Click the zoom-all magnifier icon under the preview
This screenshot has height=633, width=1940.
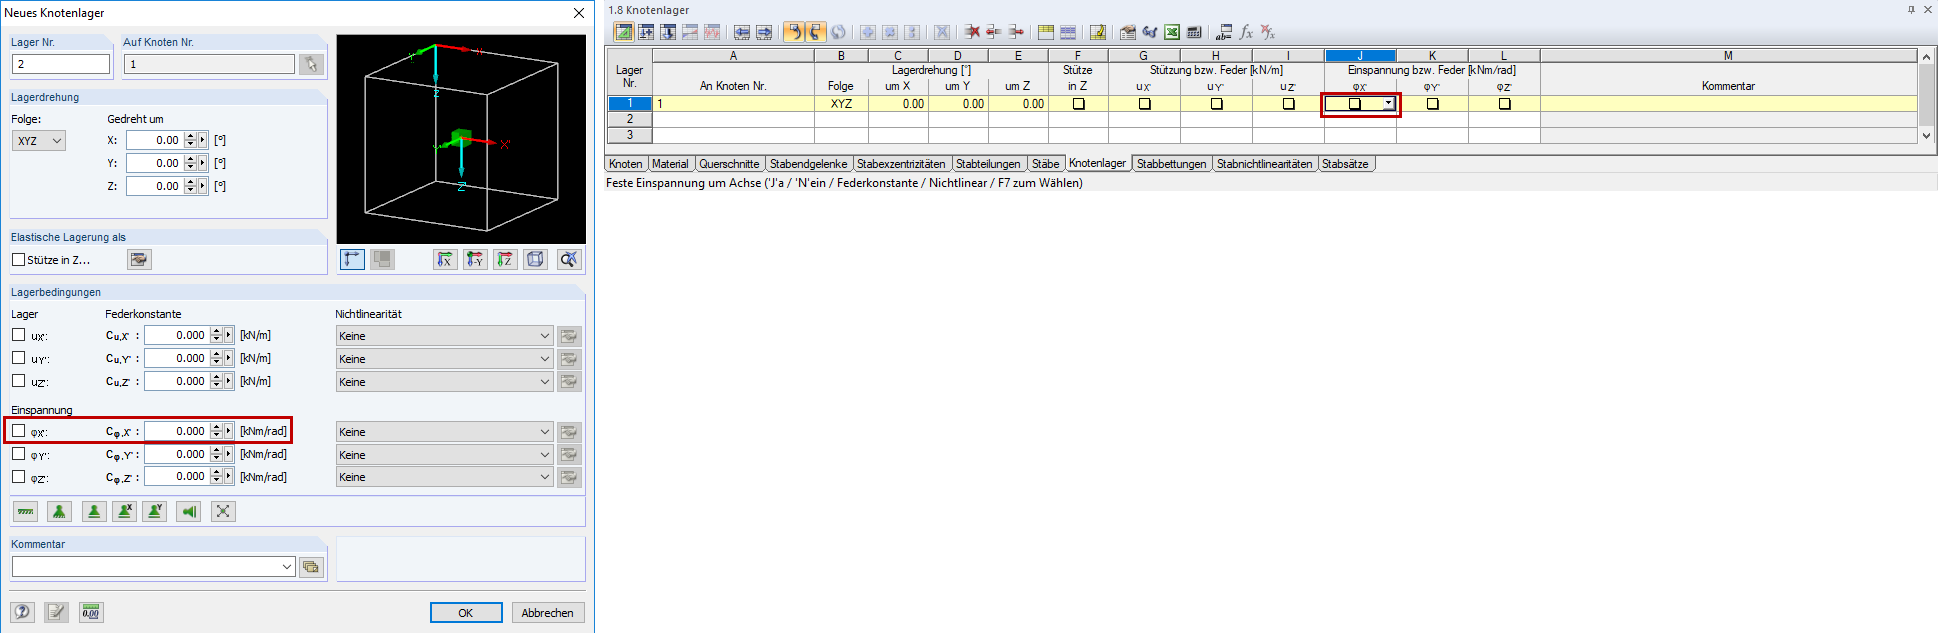(568, 260)
